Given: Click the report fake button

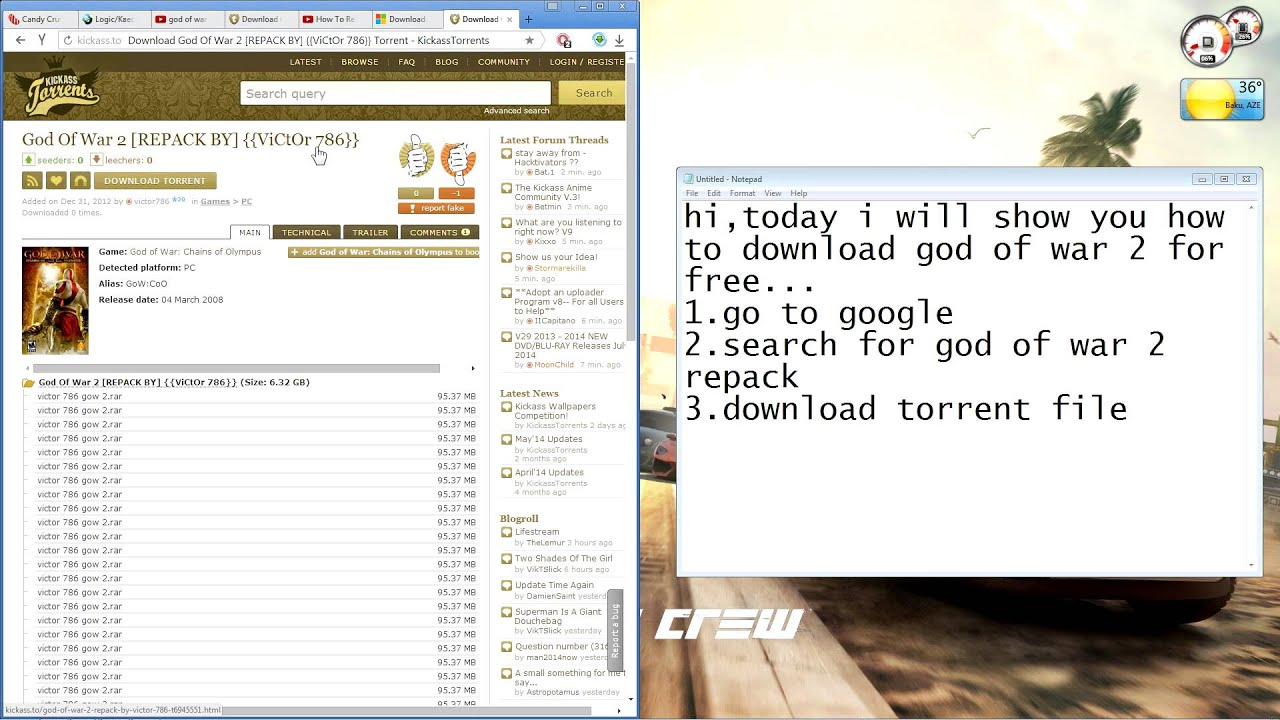Looking at the screenshot, I should 436,208.
